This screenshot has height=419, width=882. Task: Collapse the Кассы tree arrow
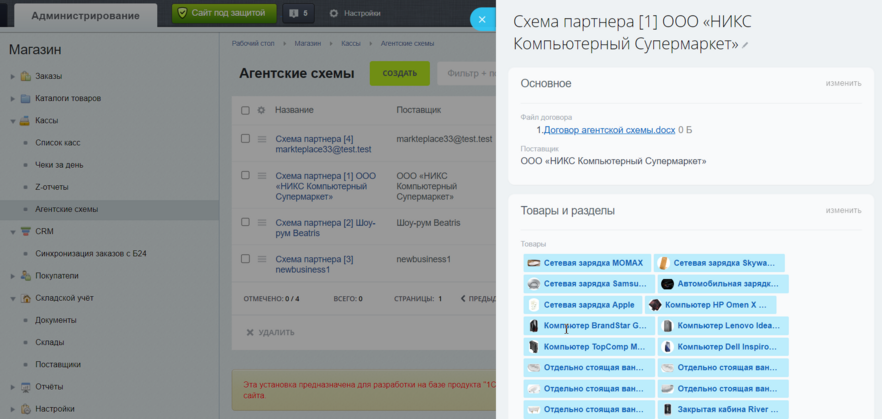coord(12,121)
